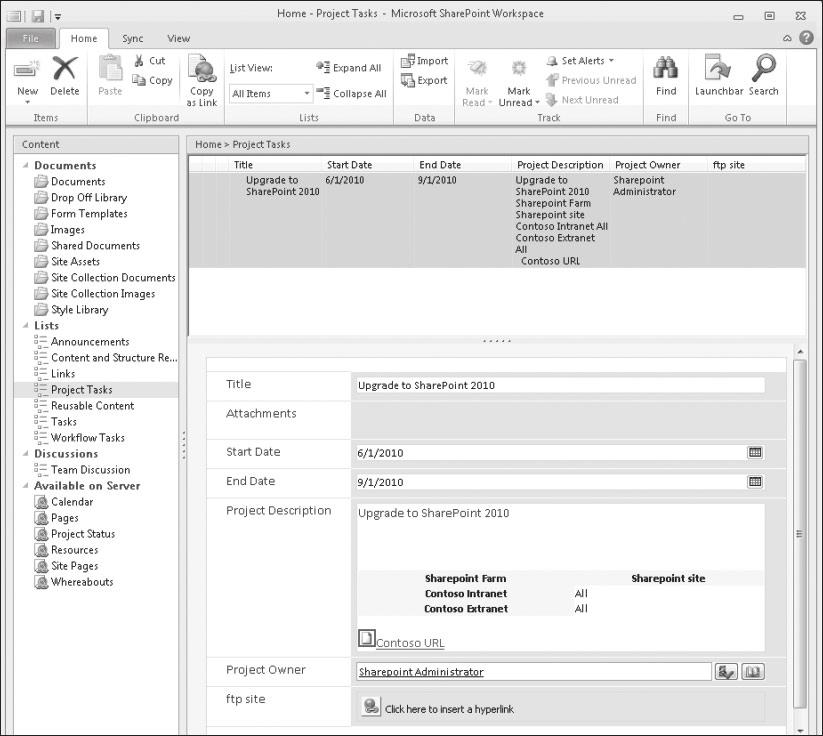Open the Mark Unread dropdown
Viewport: 823px width, 736px height.
537,102
